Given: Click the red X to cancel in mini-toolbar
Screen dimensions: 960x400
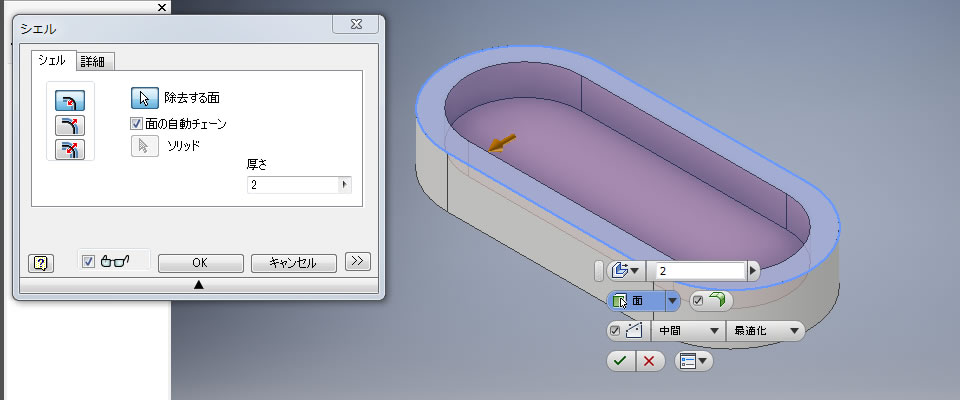Looking at the screenshot, I should [650, 361].
